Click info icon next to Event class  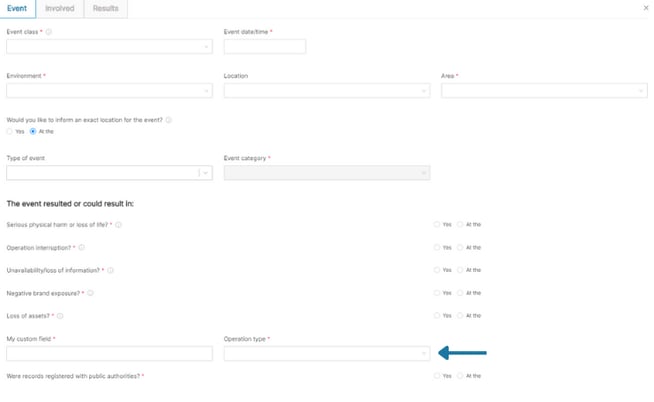click(49, 32)
